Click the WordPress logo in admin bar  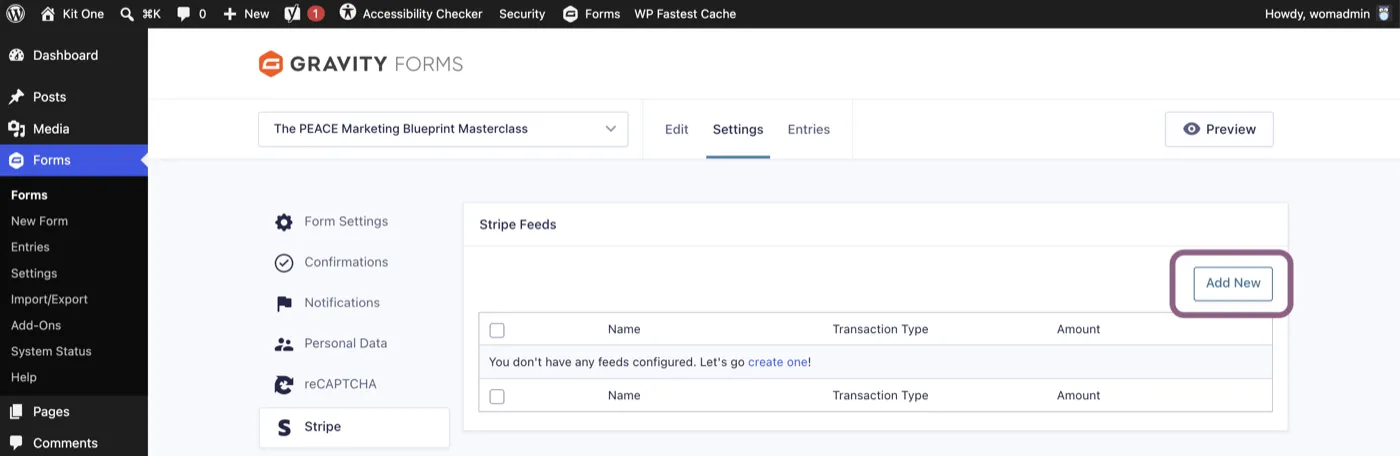click(x=16, y=14)
